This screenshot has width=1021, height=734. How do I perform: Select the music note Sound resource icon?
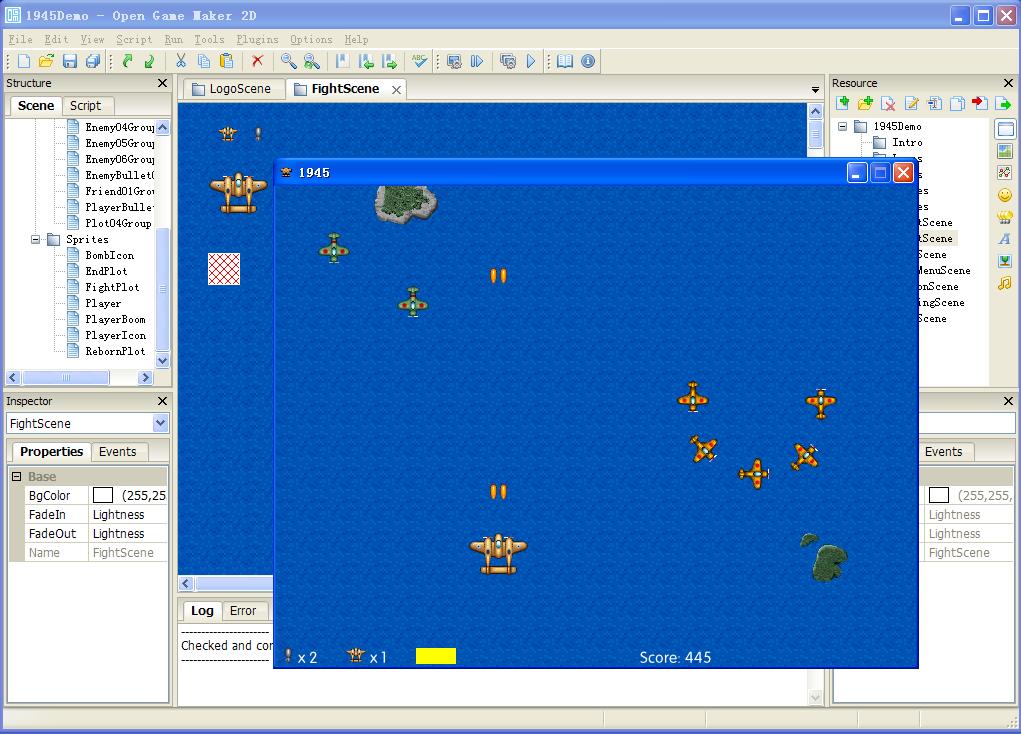(x=1005, y=283)
